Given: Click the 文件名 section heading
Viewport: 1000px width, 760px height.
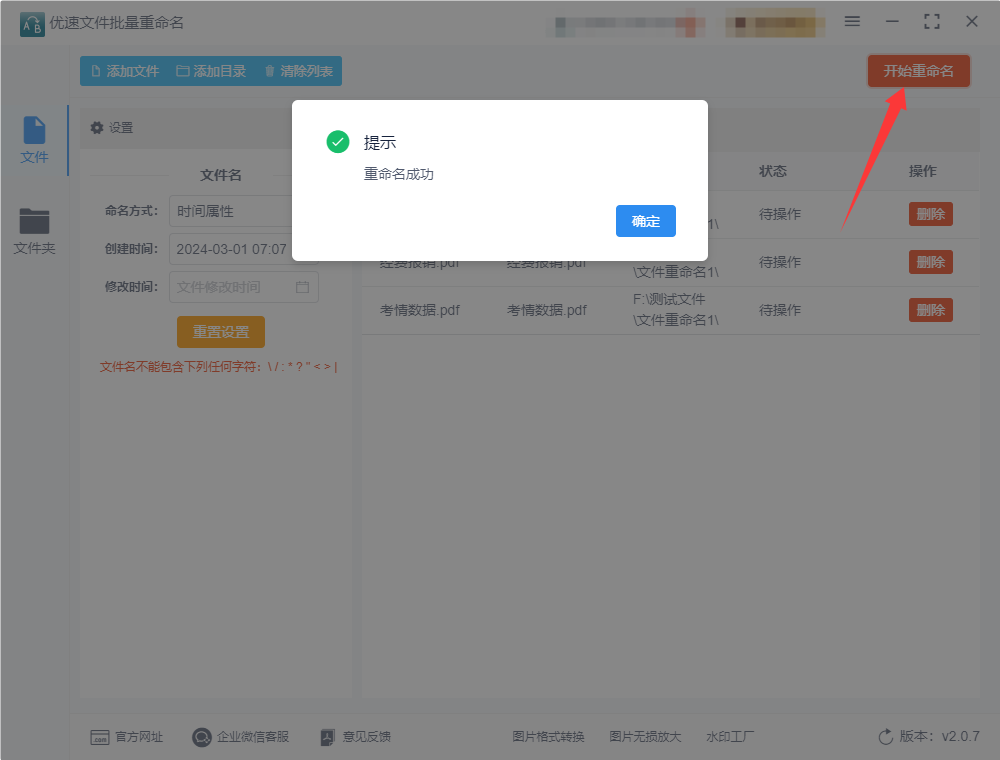Looking at the screenshot, I should (221, 175).
